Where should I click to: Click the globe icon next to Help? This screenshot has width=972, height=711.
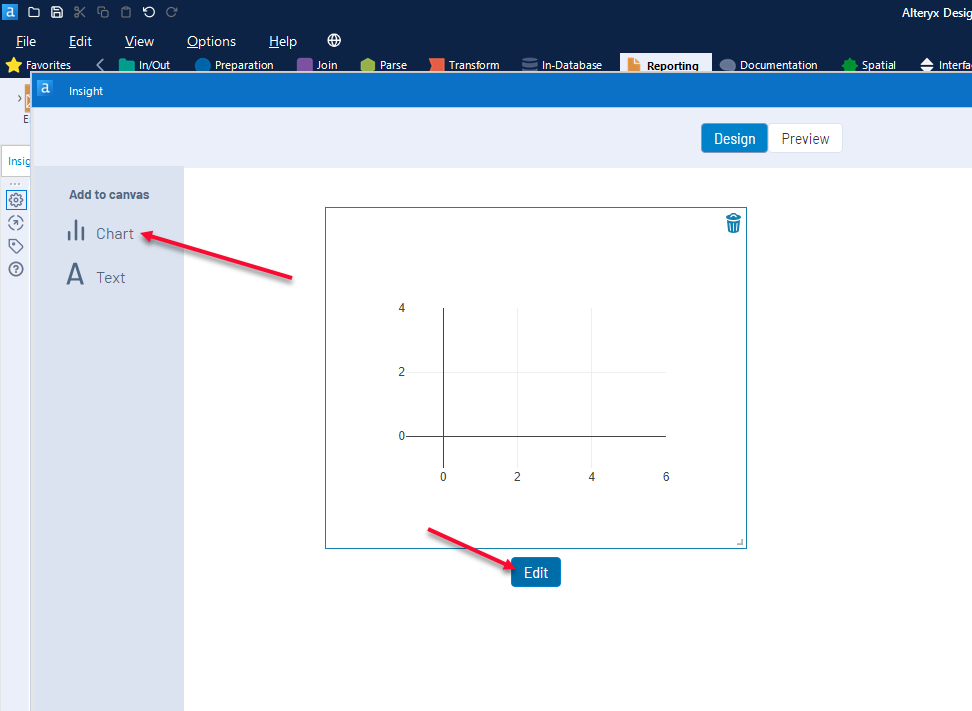pyautogui.click(x=333, y=40)
